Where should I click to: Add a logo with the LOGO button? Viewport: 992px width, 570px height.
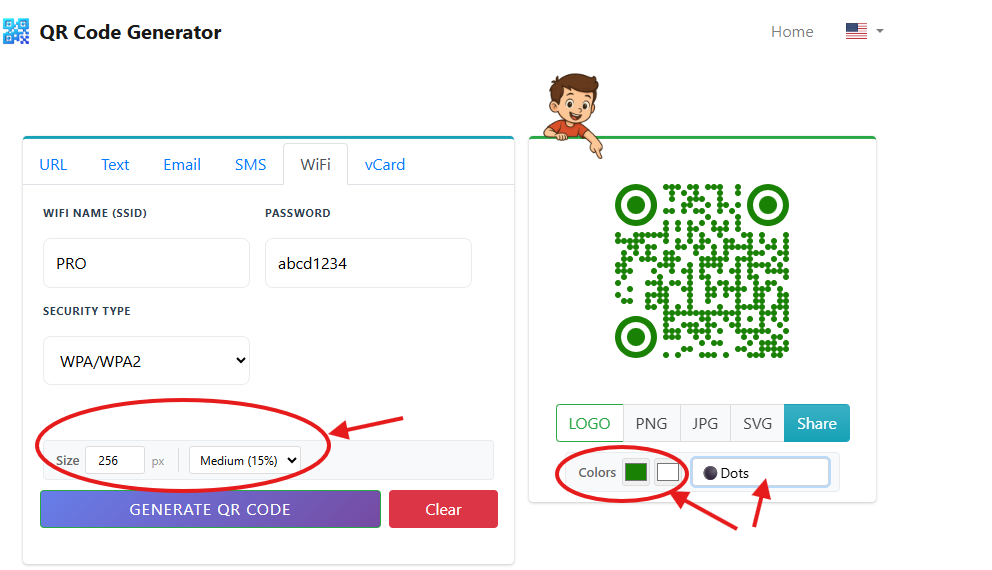(x=590, y=423)
